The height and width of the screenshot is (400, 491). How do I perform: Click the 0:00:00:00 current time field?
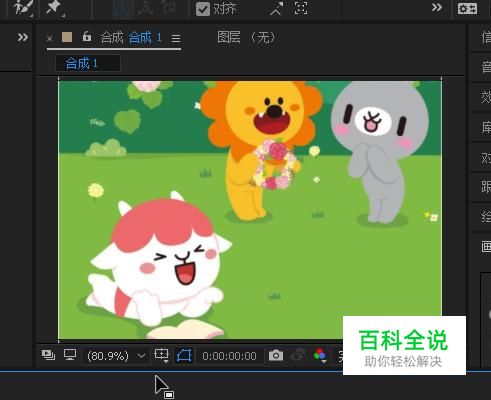[229, 356]
